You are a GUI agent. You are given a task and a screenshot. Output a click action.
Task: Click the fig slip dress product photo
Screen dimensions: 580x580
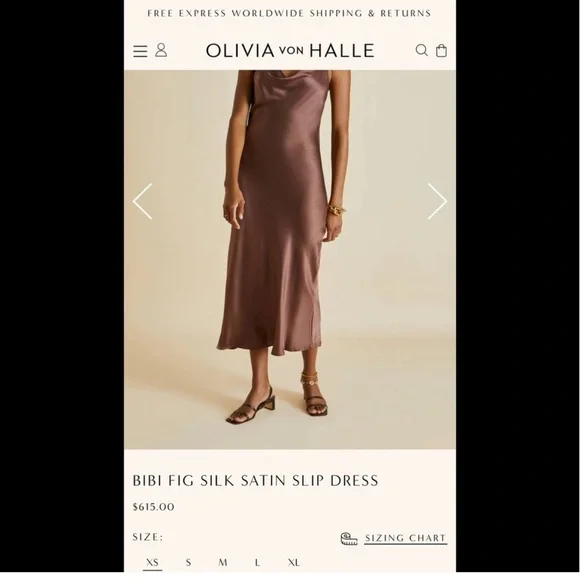[x=290, y=260]
